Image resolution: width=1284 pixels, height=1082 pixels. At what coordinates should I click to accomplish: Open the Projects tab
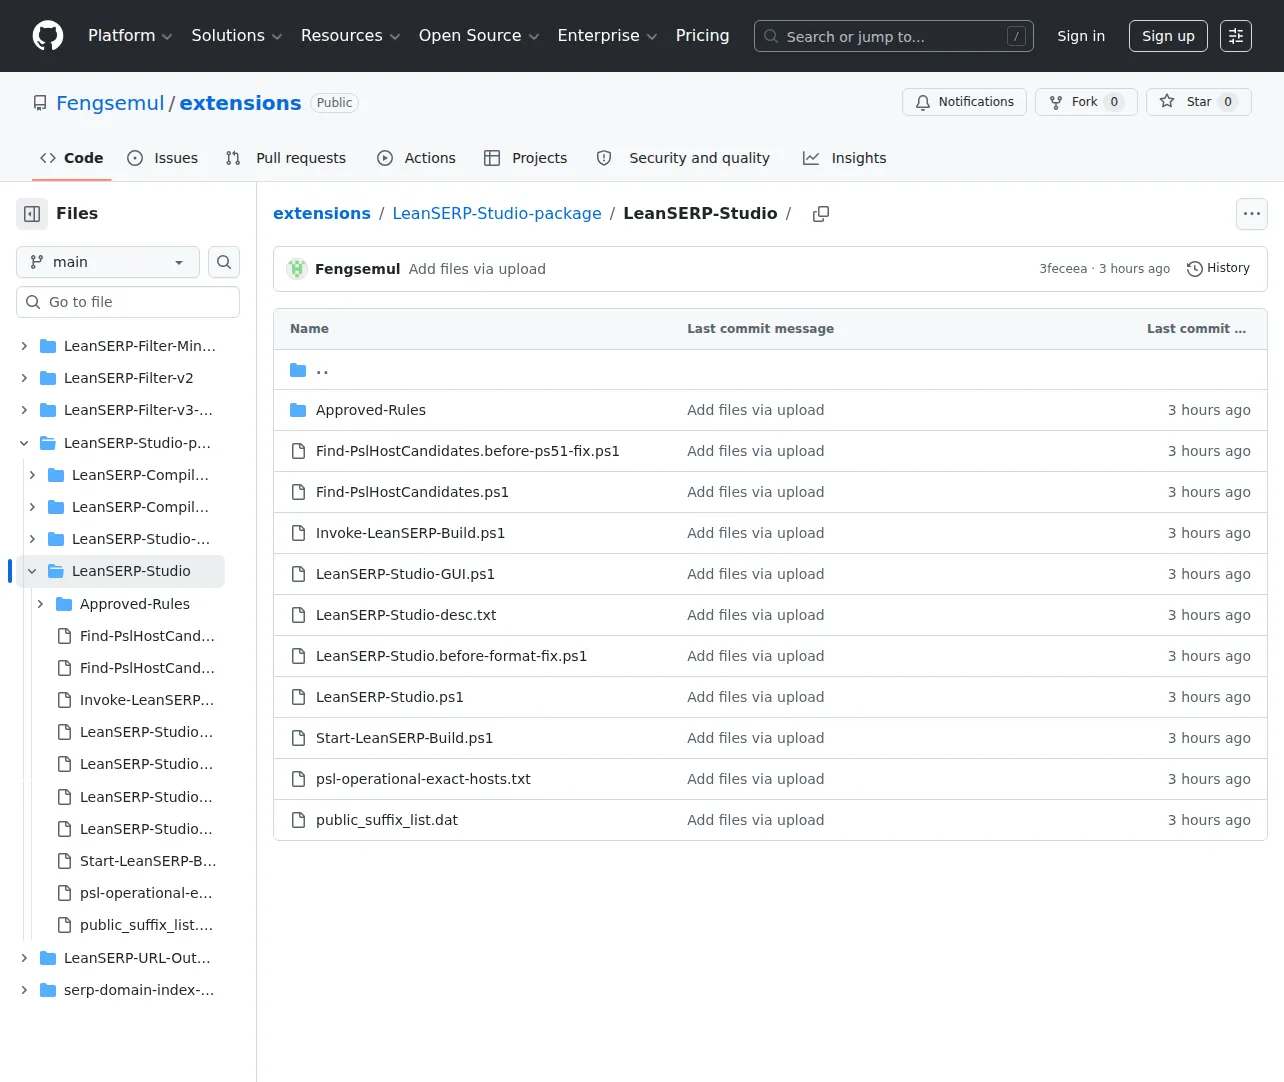(x=525, y=158)
